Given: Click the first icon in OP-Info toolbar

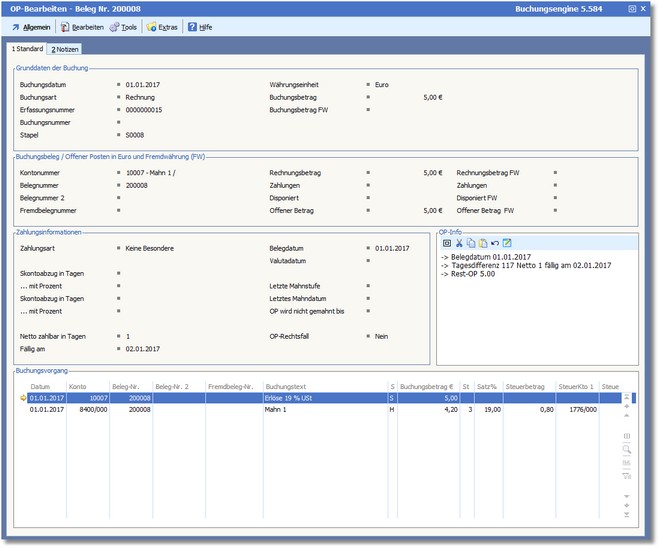Looking at the screenshot, I should 447,243.
